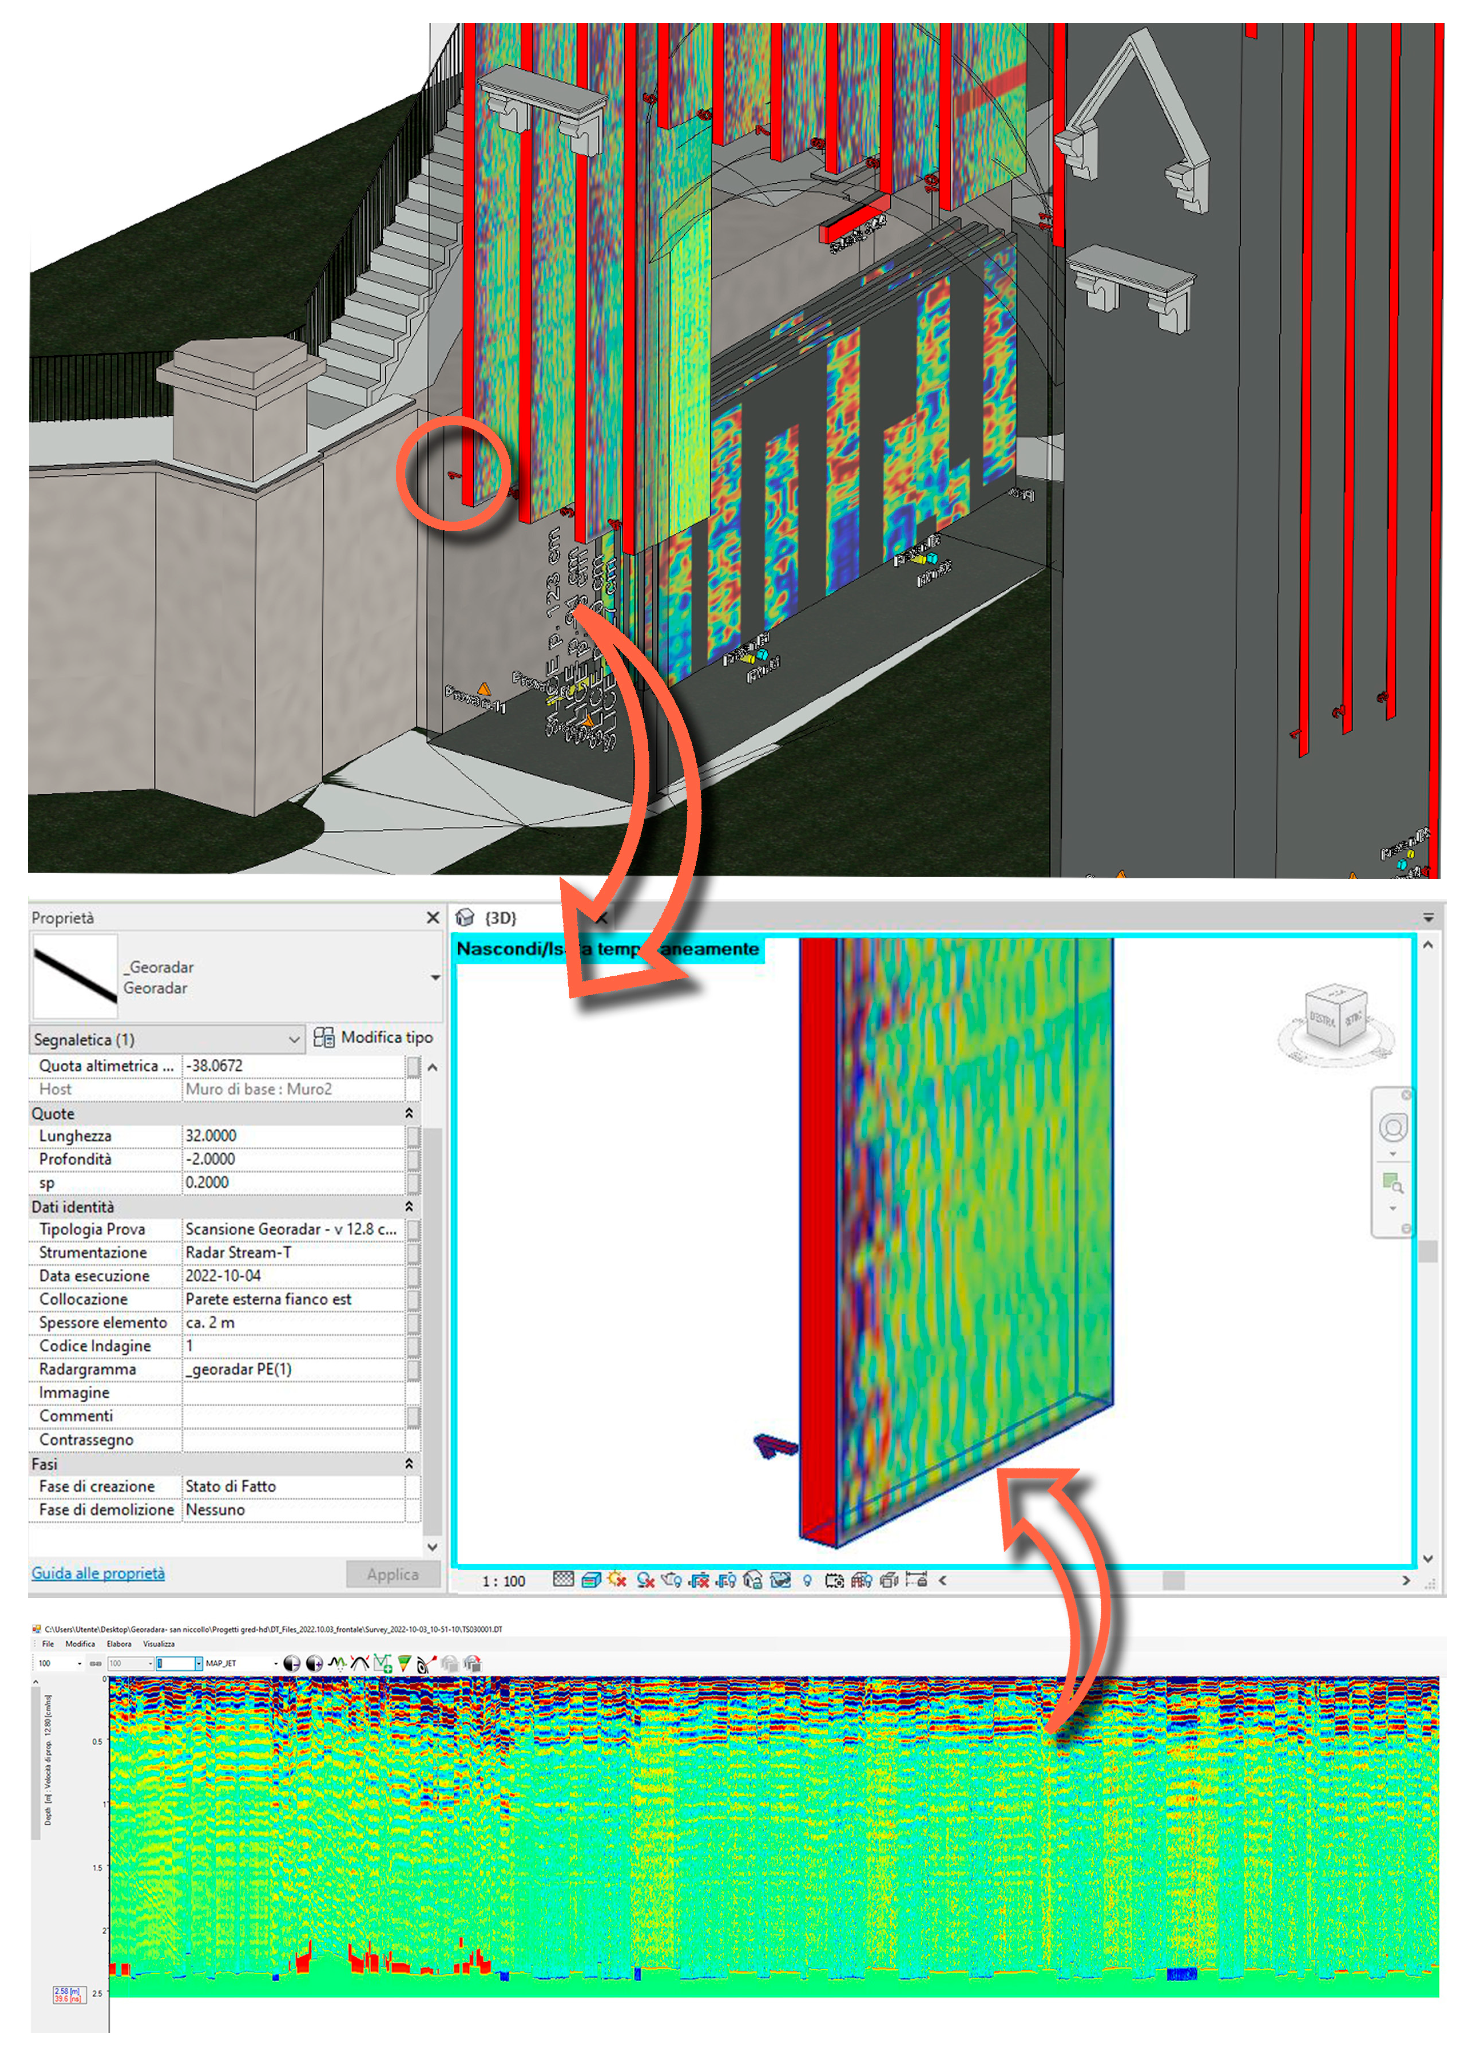Open the Guida alle proprietà link
1469x2053 pixels.
point(98,1573)
